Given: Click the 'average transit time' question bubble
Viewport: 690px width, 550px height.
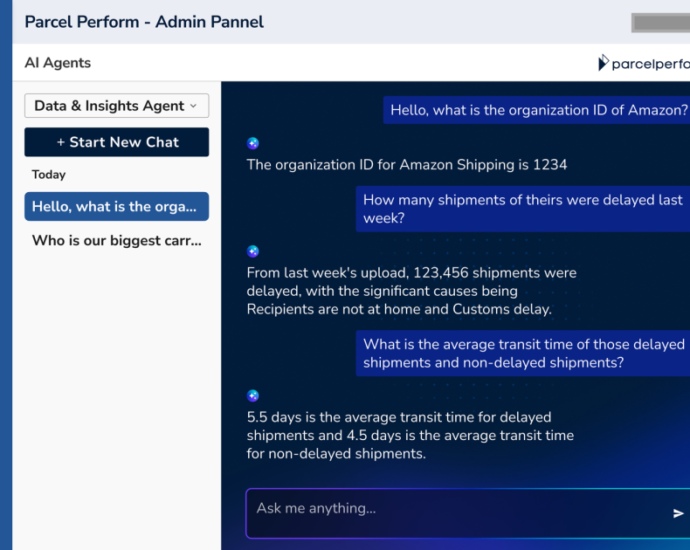Looking at the screenshot, I should (523, 353).
